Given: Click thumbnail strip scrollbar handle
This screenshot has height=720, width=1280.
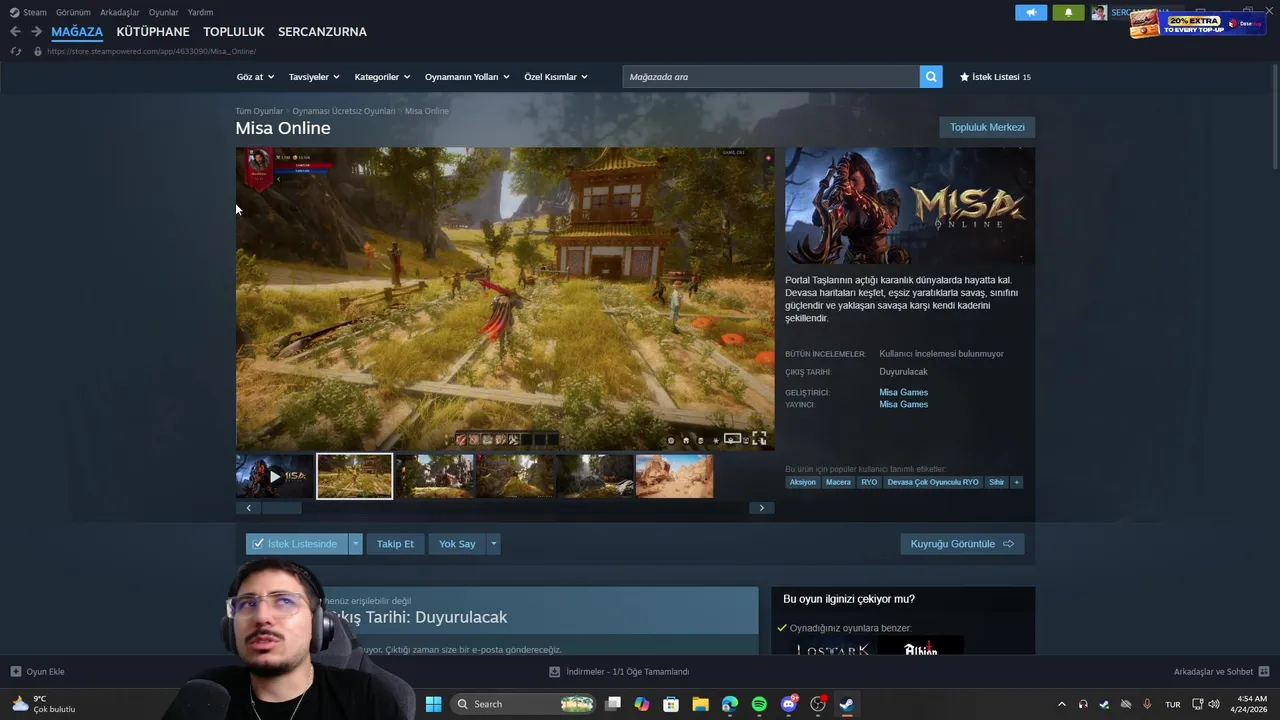Looking at the screenshot, I should 281,508.
